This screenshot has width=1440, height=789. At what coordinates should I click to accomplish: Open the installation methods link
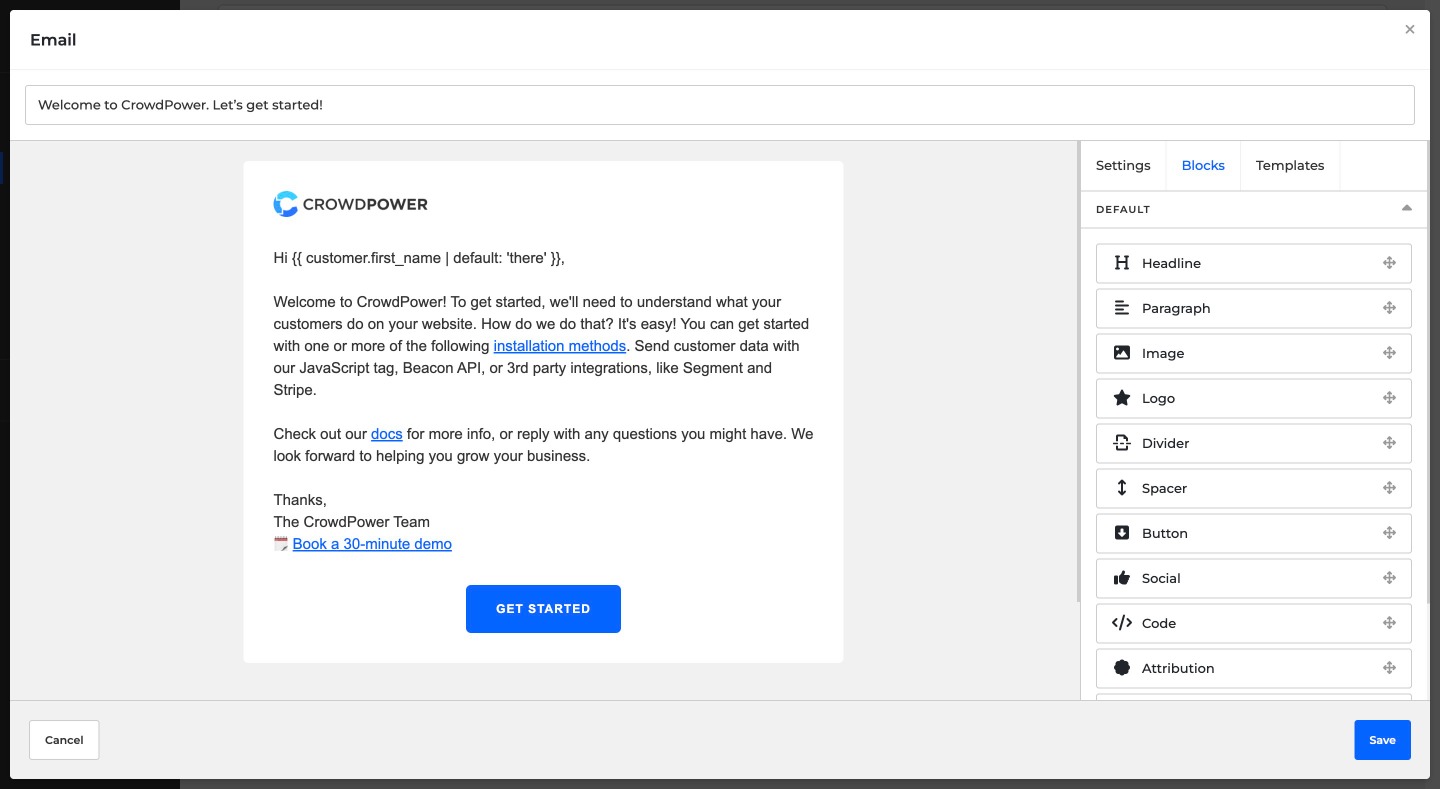560,345
